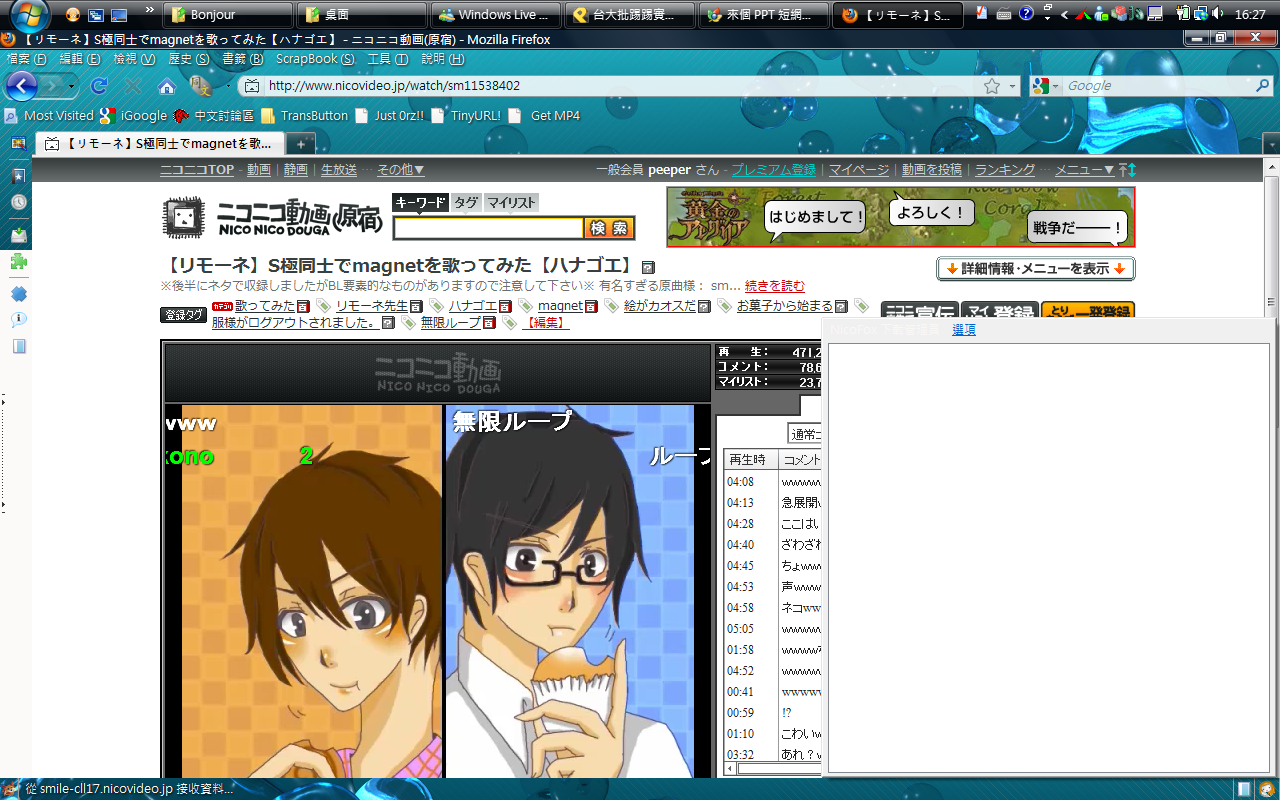Click the 検索 search button
Viewport: 1280px width, 800px height.
click(610, 228)
